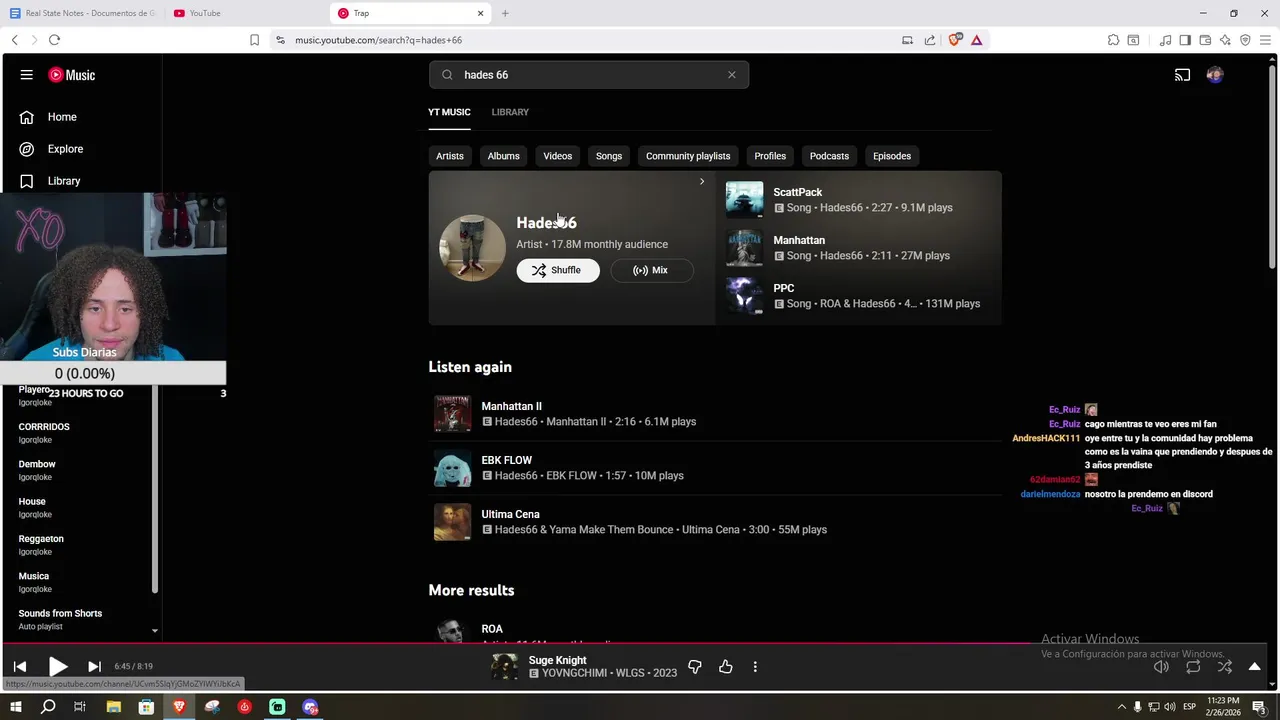Open the Windows Start menu
The height and width of the screenshot is (720, 1280).
pos(17,707)
